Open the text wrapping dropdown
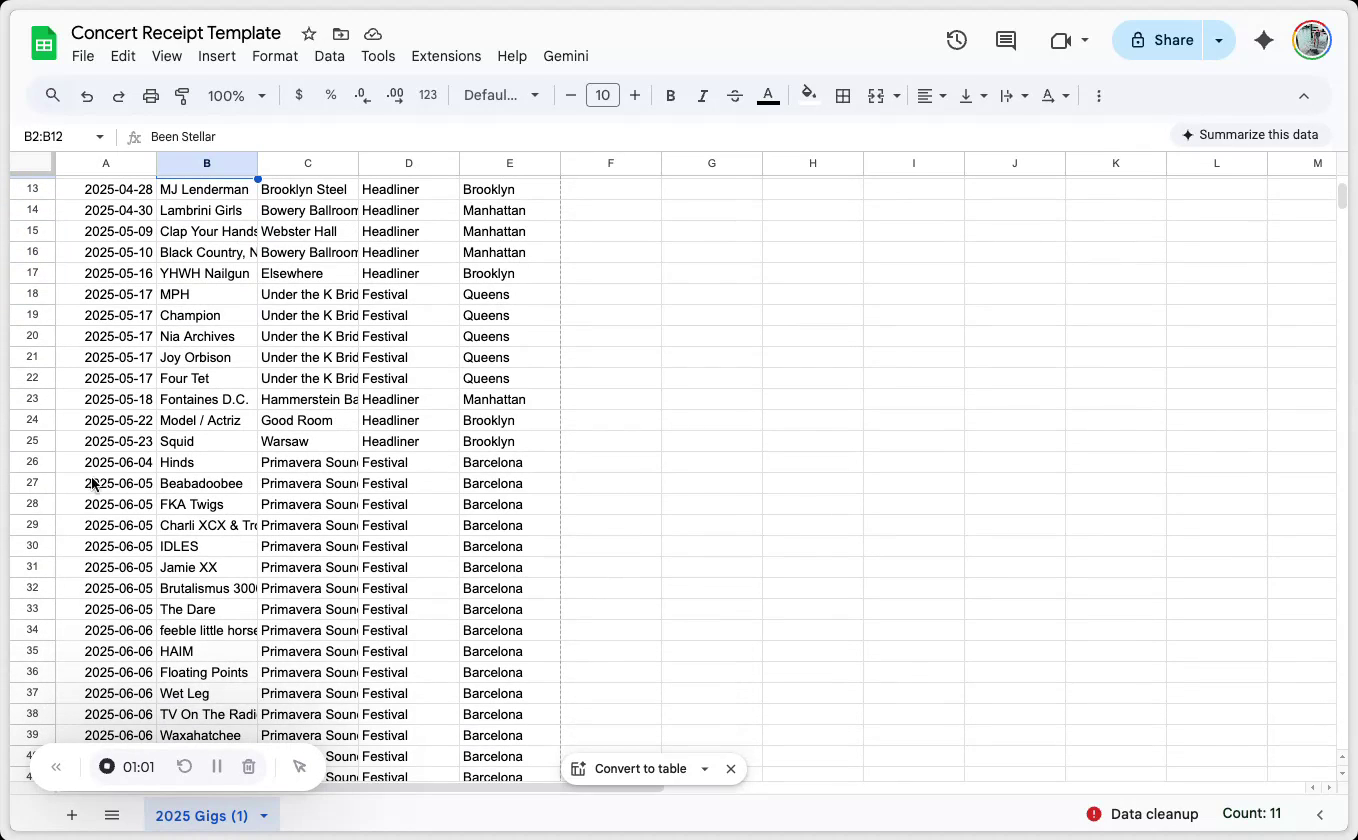 click(x=1014, y=96)
